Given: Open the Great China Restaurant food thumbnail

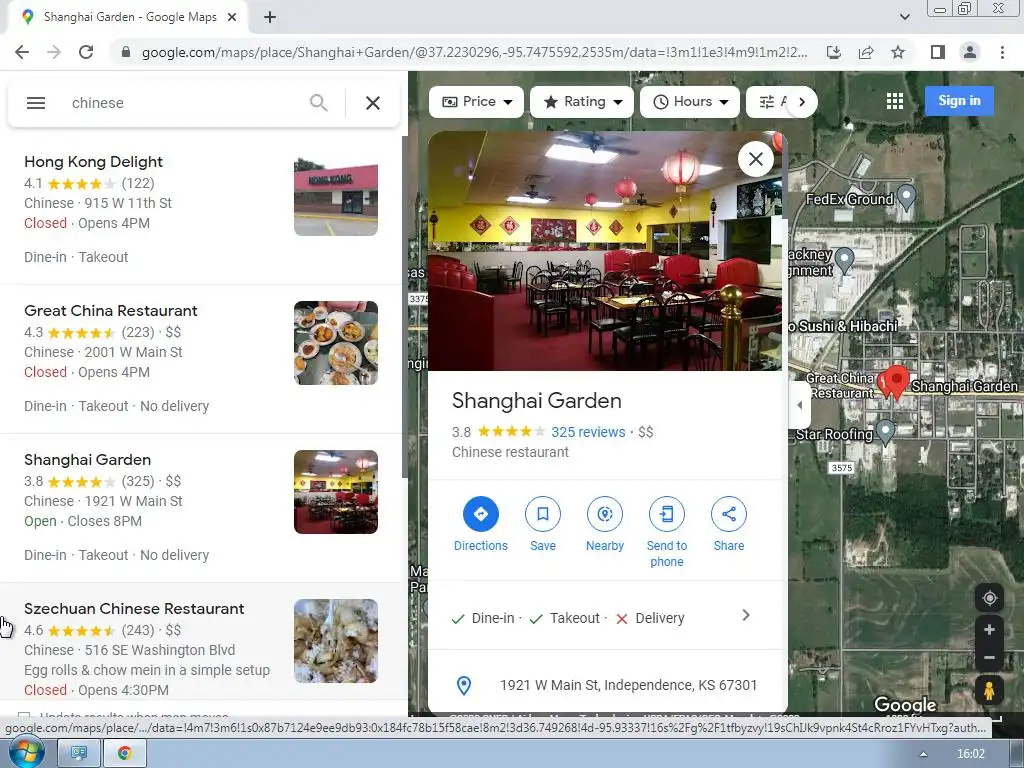Looking at the screenshot, I should coord(336,343).
